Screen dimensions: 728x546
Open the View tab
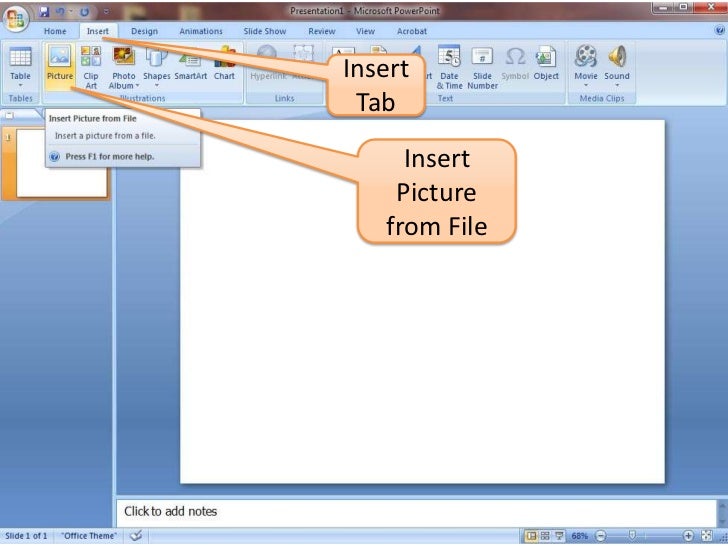(x=365, y=31)
